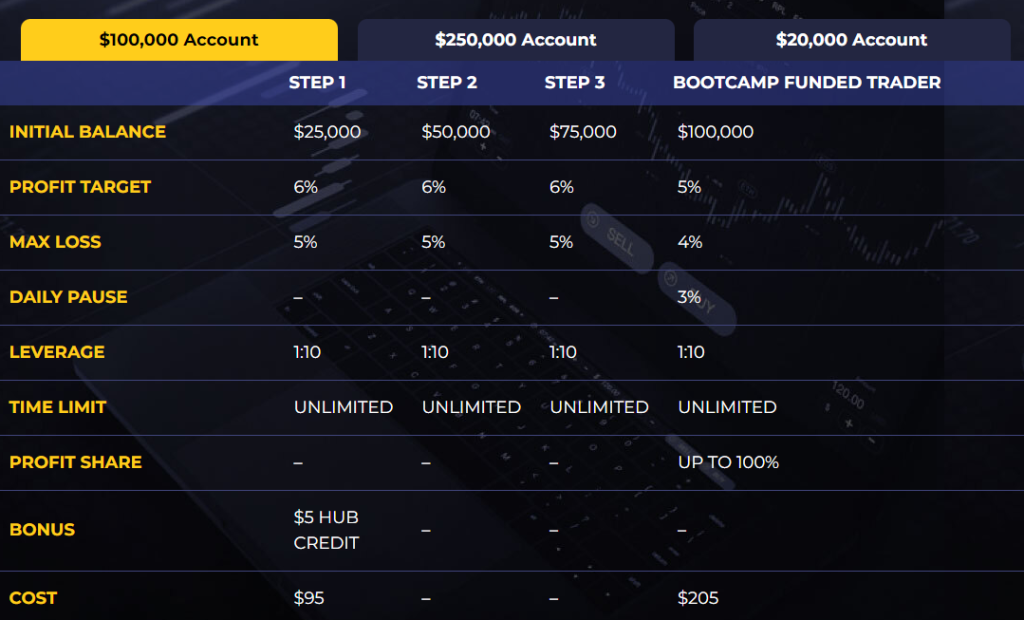Click the Bootcamp Funded Trader column header
Viewport: 1024px width, 620px height.
pyautogui.click(x=807, y=82)
